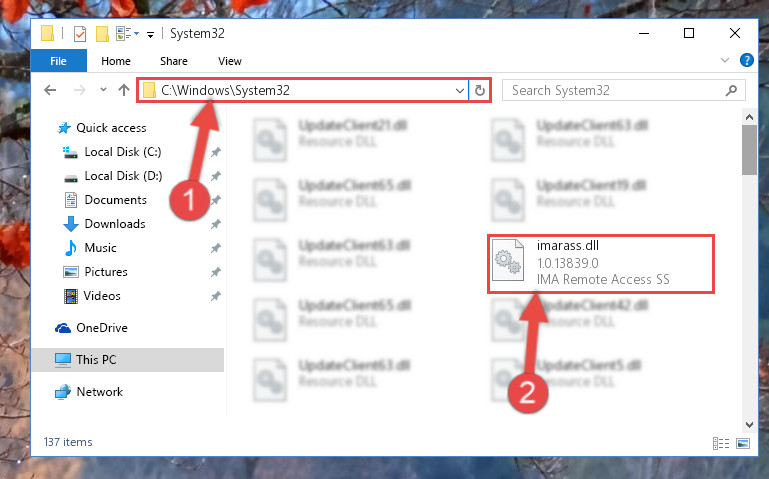Open the Explorer help icon
Viewport: 769px width, 479px height.
click(x=746, y=60)
